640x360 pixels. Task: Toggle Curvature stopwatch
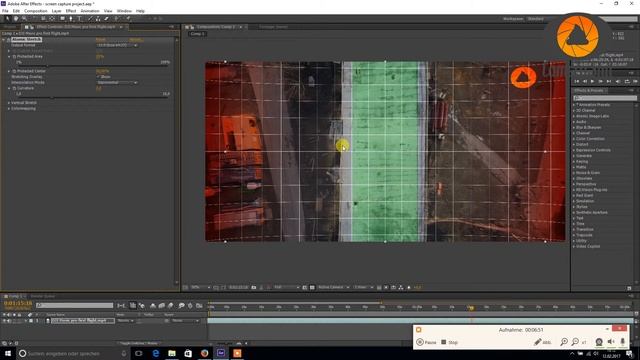(14, 88)
